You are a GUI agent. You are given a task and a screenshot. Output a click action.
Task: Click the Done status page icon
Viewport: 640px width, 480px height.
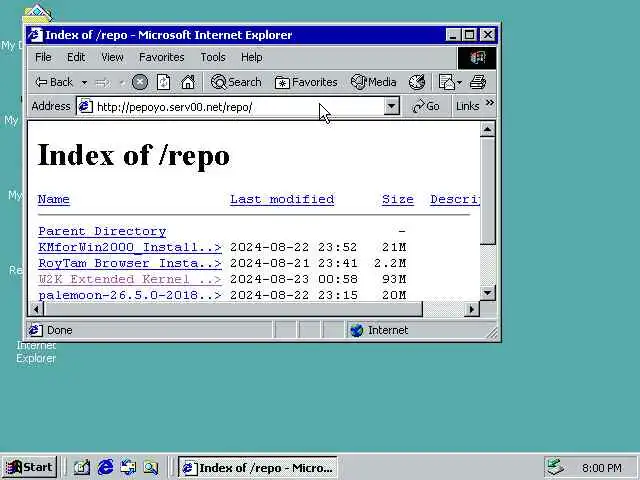35,330
